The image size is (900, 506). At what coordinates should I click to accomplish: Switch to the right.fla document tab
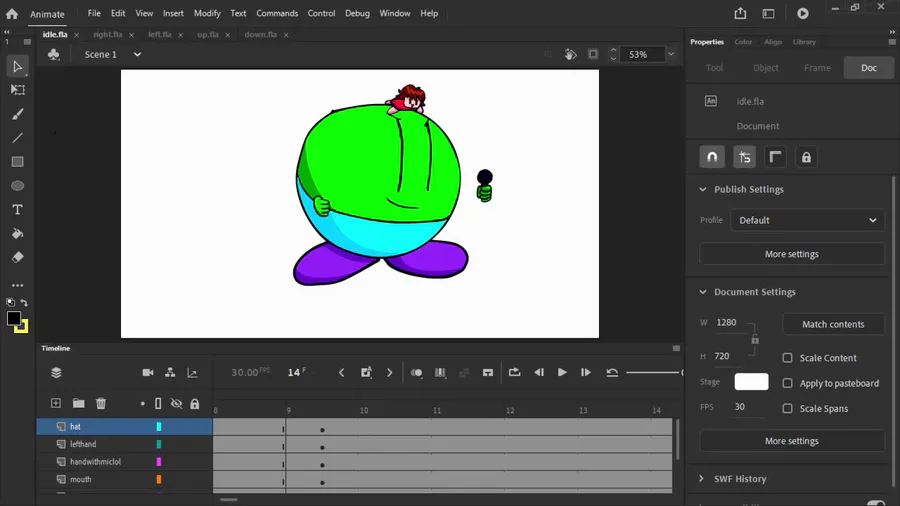[108, 34]
